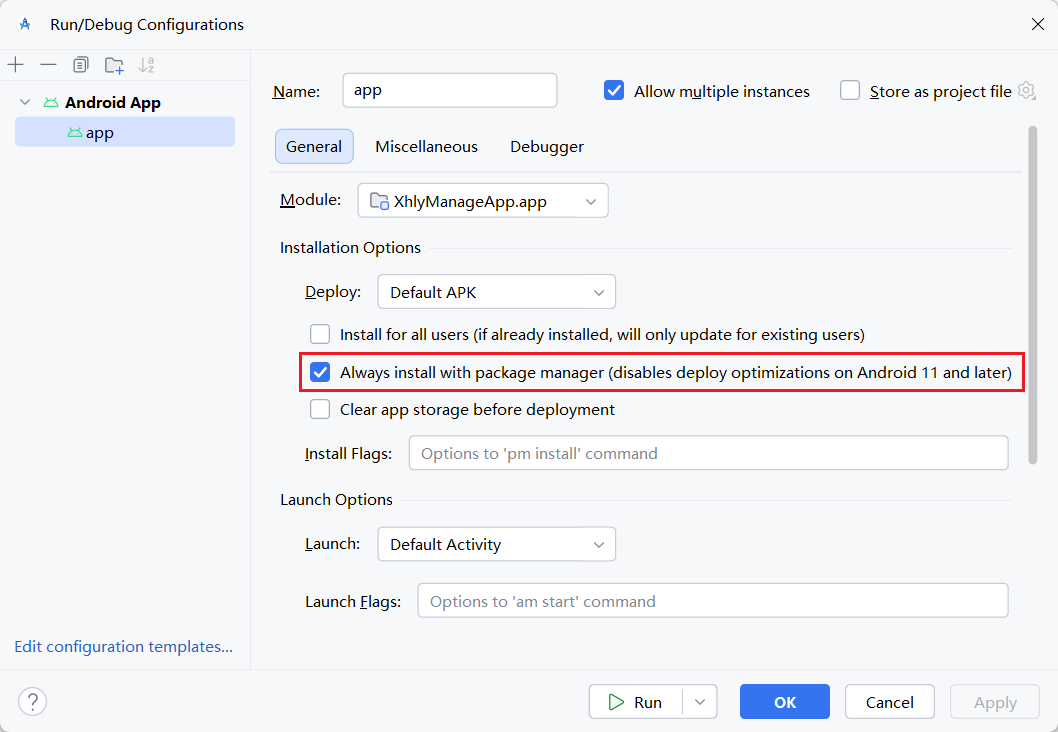Click the Add New Configuration plus icon

click(x=16, y=65)
